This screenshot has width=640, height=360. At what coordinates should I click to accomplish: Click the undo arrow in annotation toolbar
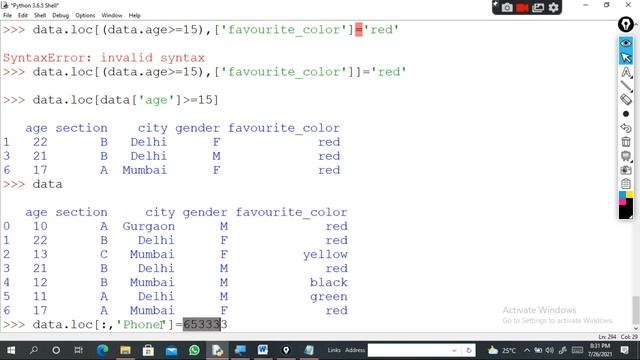[626, 128]
